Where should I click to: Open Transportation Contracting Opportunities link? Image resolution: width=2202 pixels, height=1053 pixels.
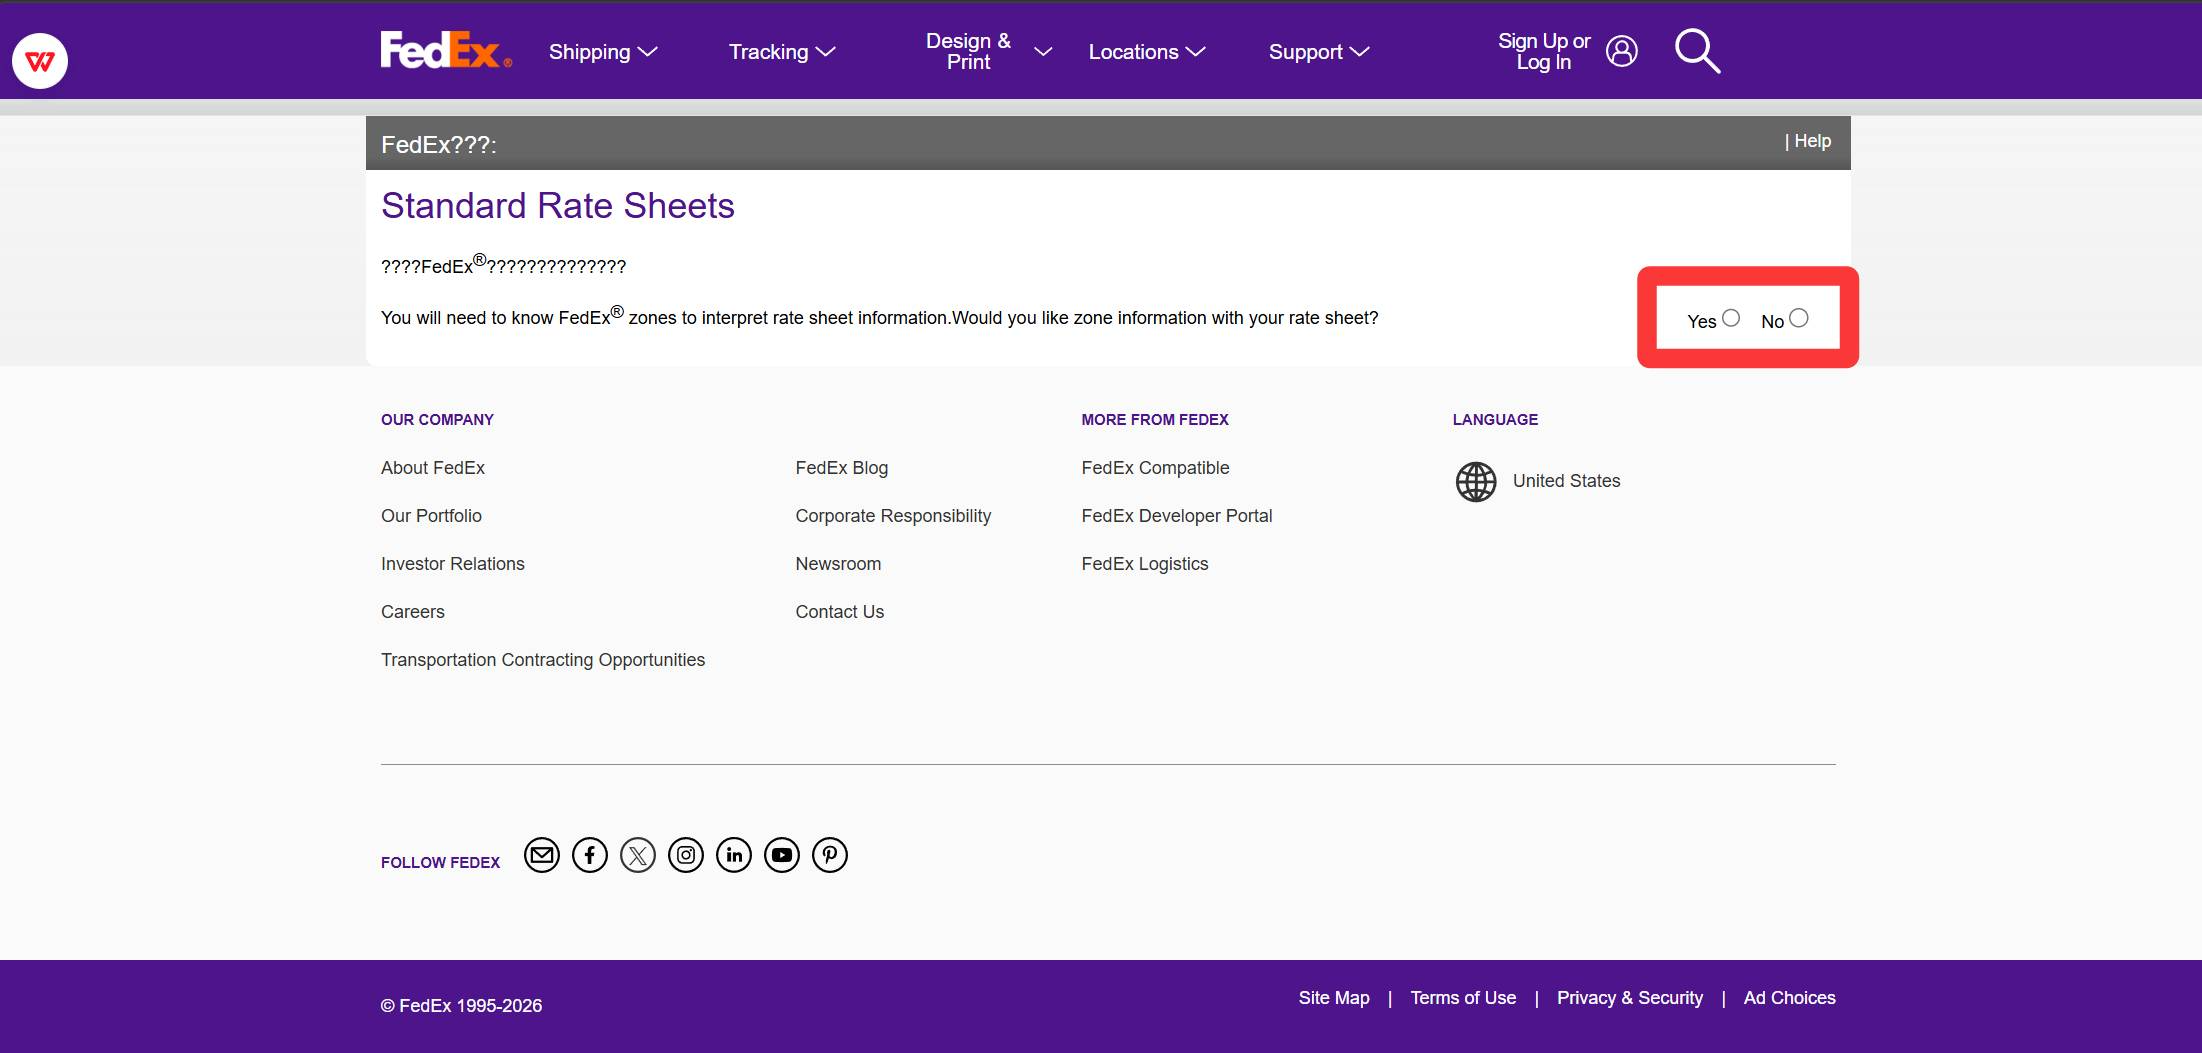click(x=543, y=660)
